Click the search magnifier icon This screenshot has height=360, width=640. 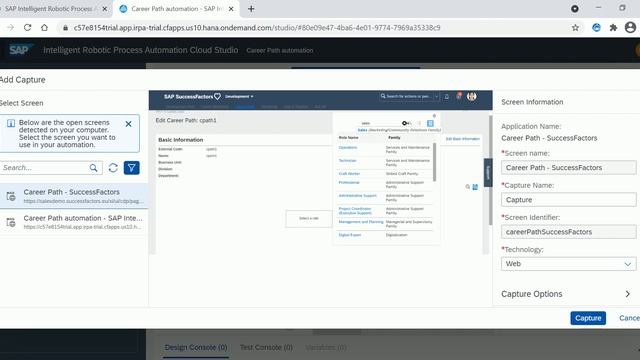[93, 168]
